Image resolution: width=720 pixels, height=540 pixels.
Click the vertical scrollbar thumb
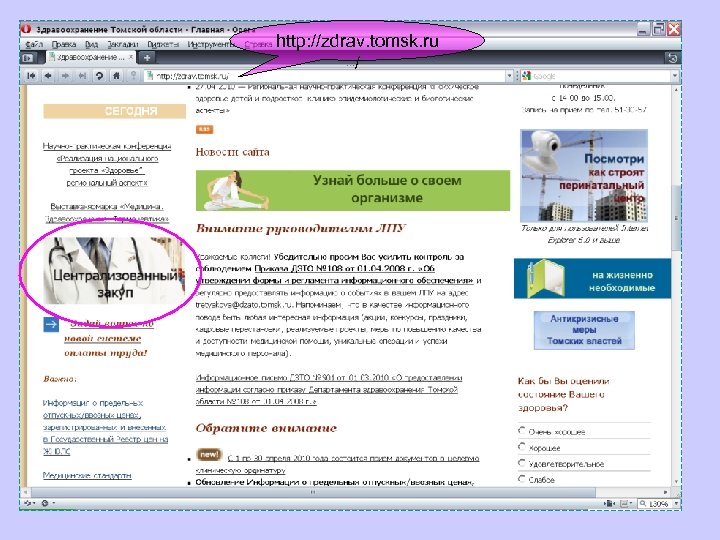pyautogui.click(x=675, y=218)
